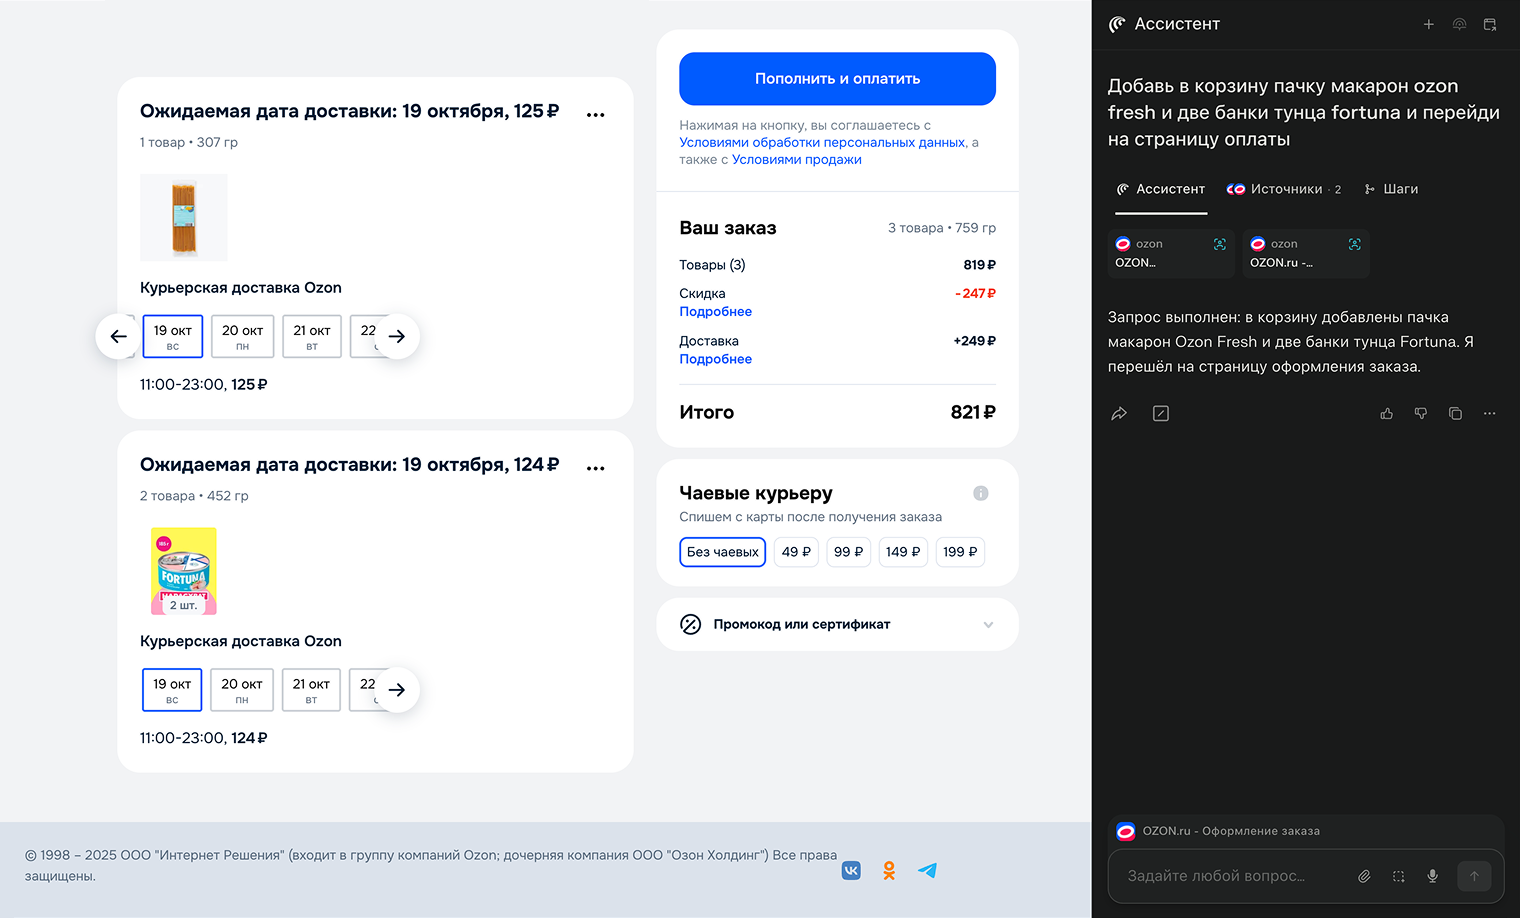Click the thumbs down feedback icon

[x=1421, y=413]
